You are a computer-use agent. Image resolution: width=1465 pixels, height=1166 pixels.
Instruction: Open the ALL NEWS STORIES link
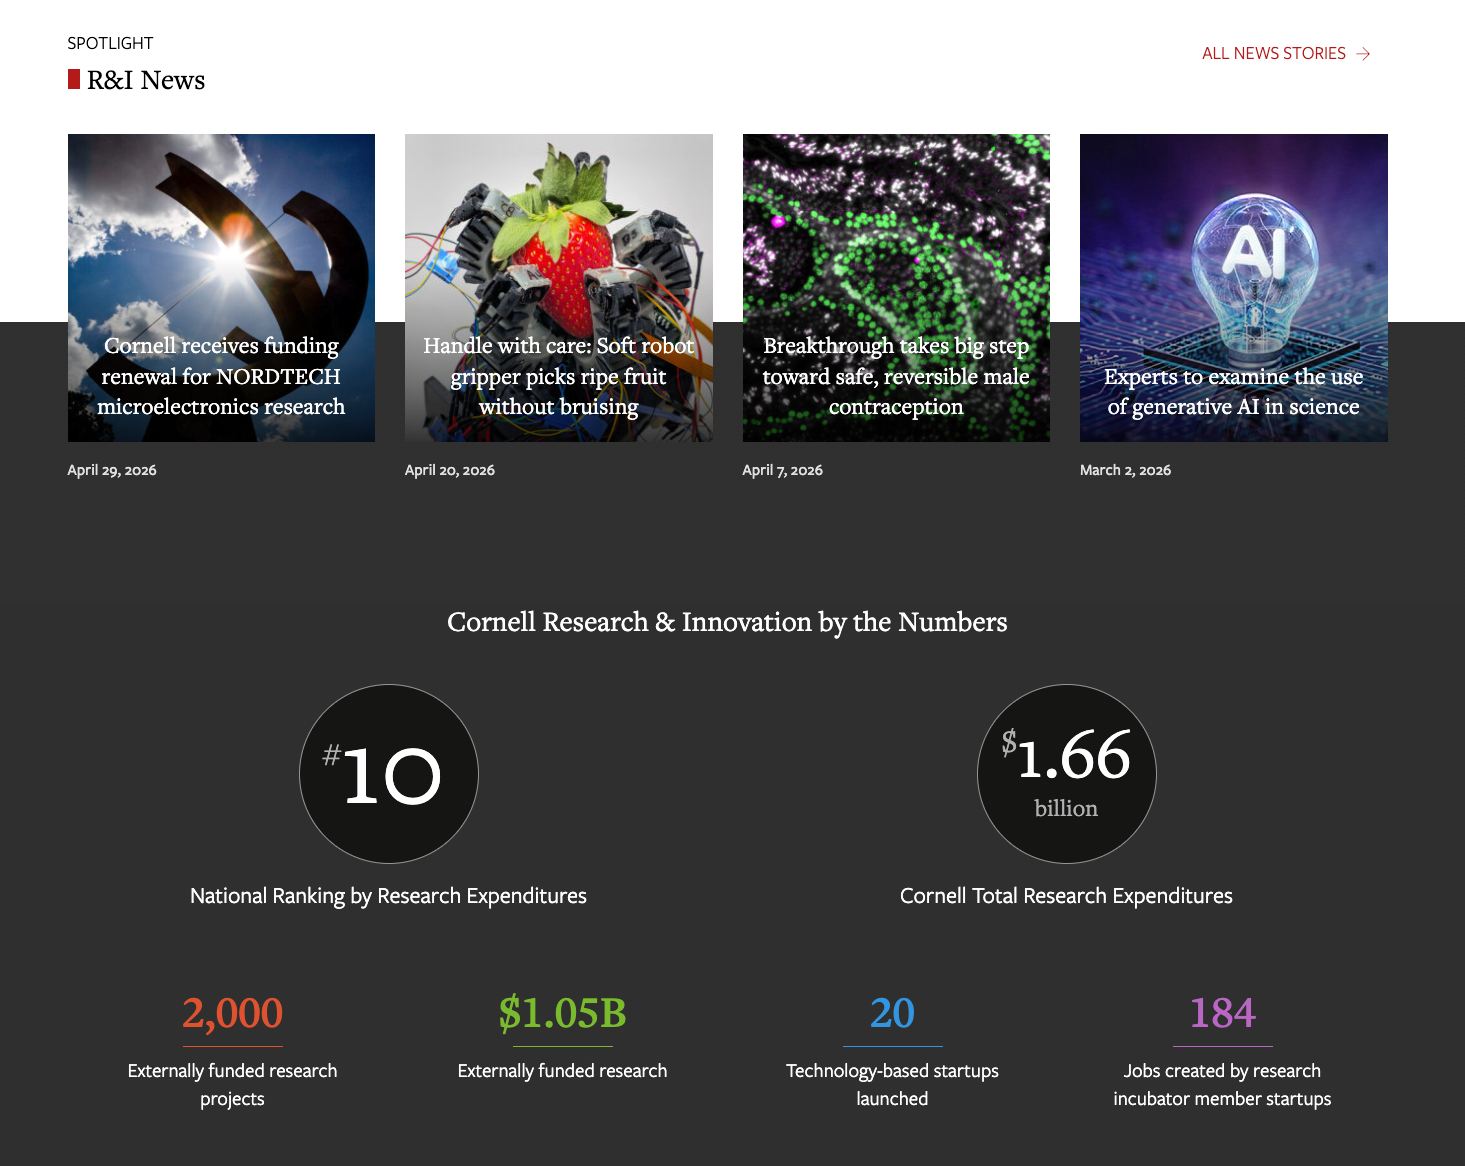tap(1285, 54)
